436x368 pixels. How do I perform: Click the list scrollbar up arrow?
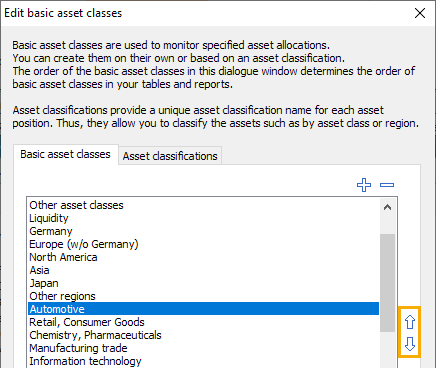(387, 207)
